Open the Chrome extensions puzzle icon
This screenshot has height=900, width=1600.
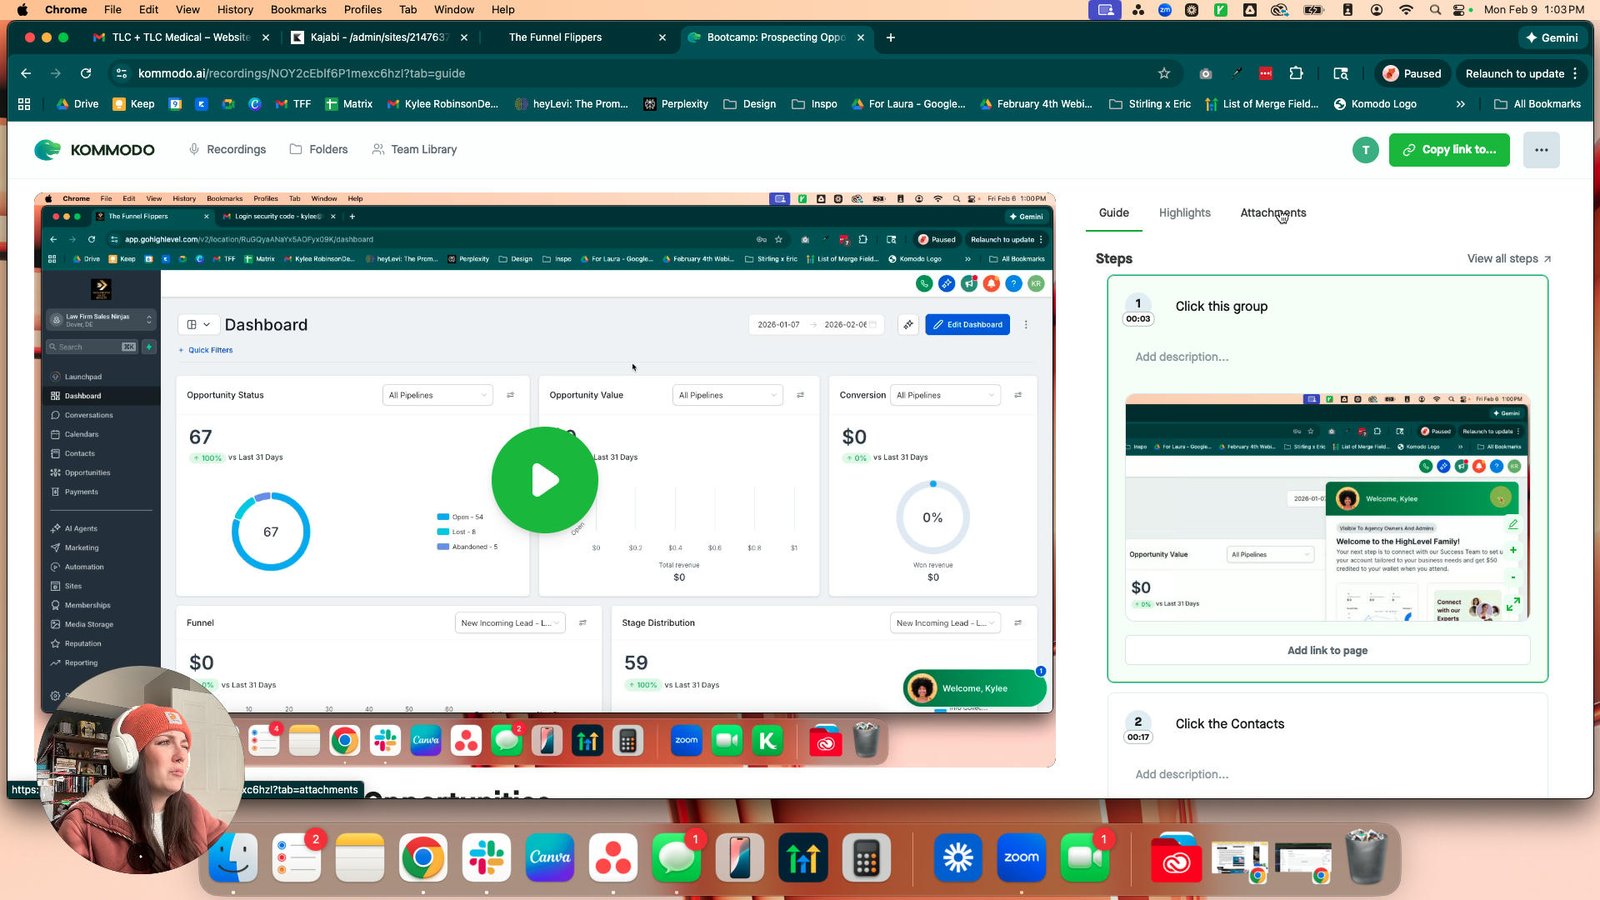(1296, 73)
